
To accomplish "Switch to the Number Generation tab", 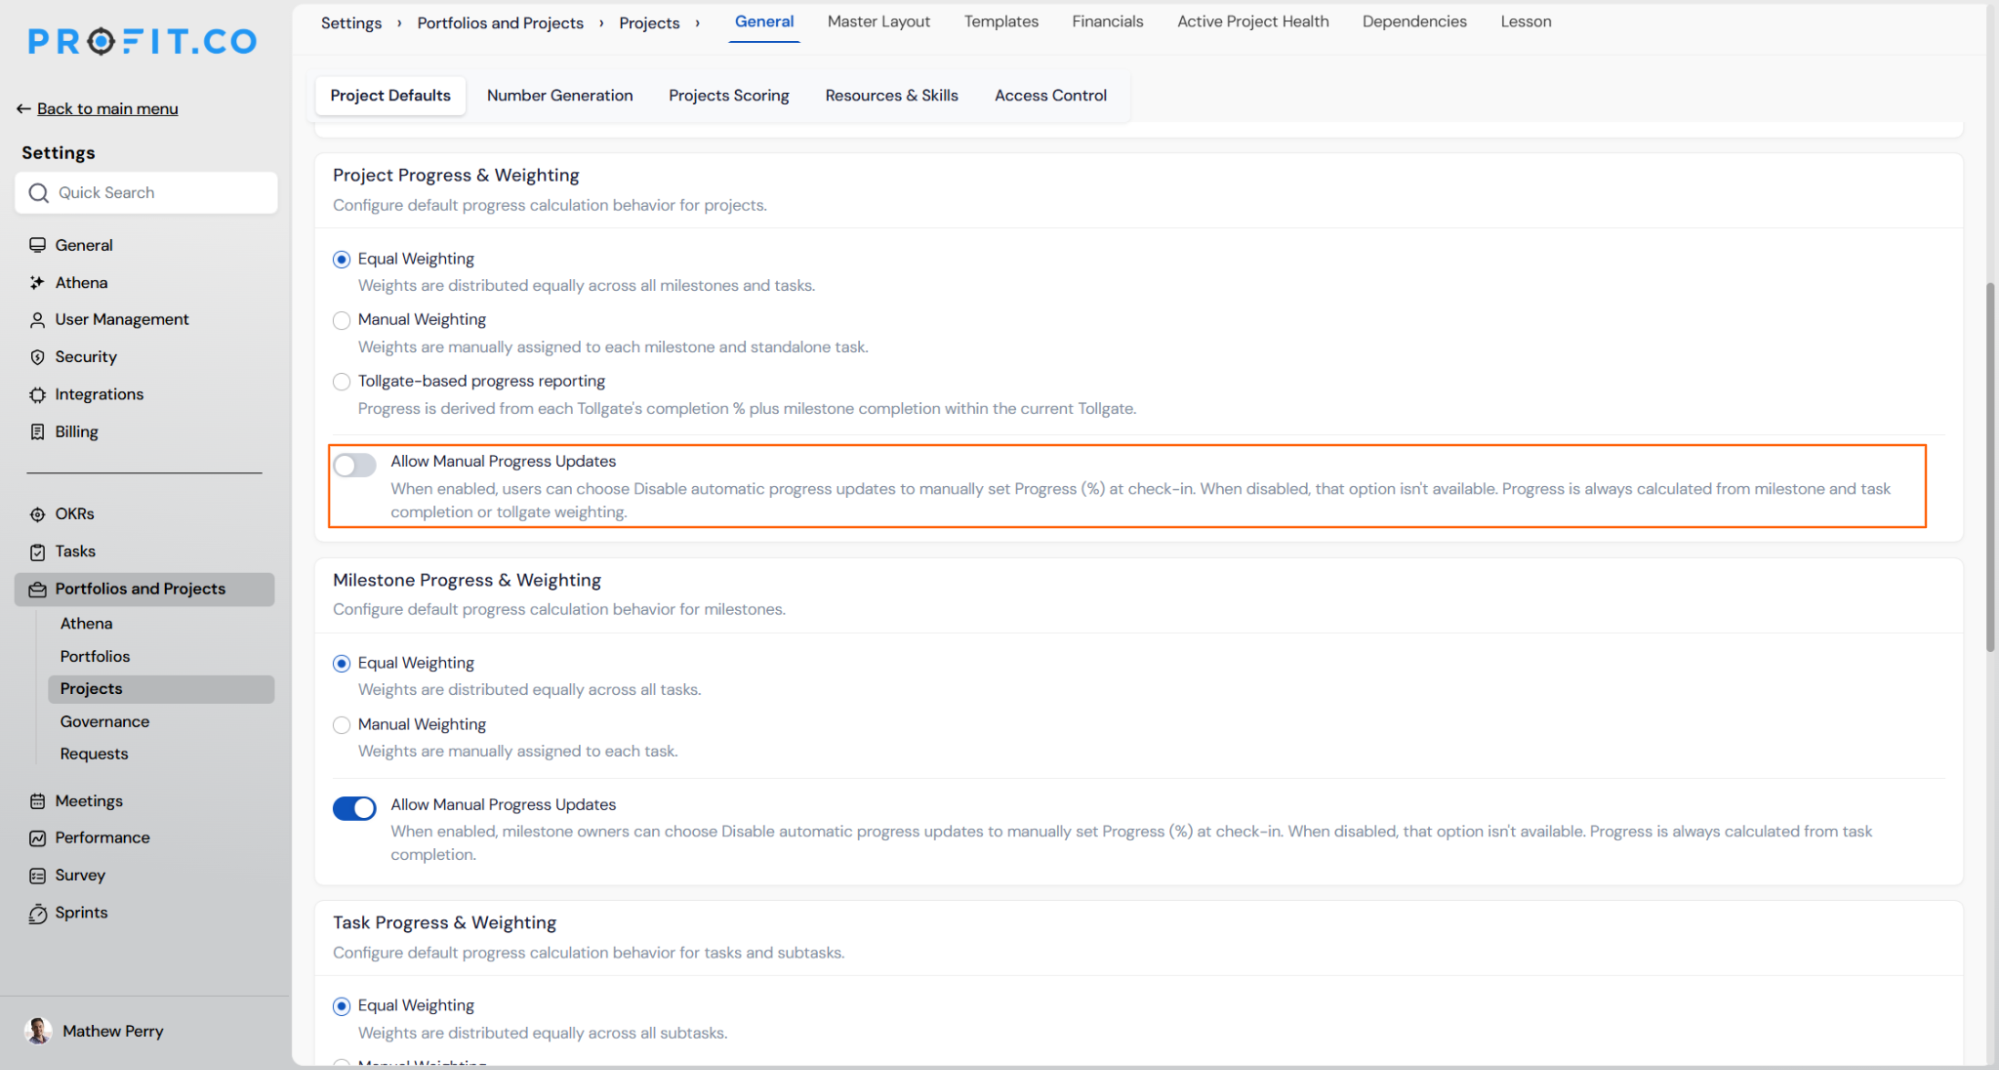I will (x=560, y=95).
